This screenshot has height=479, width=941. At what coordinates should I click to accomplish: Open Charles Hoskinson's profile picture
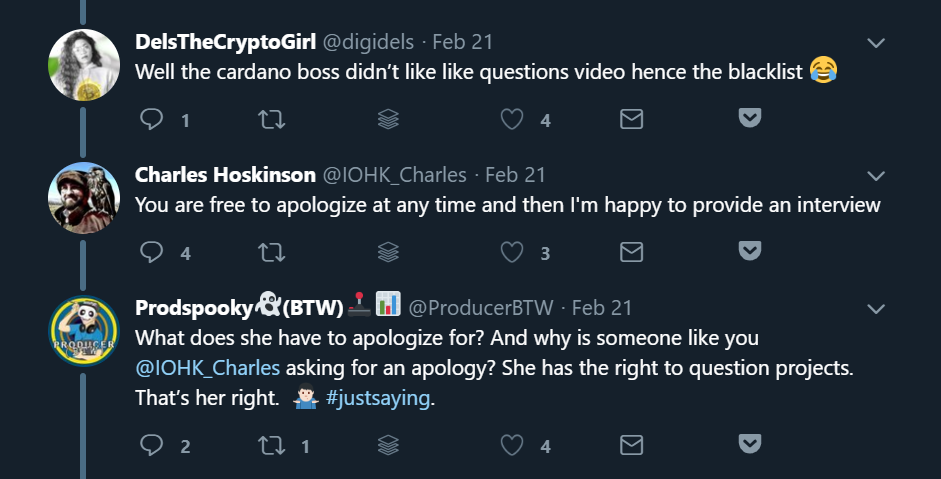(84, 197)
